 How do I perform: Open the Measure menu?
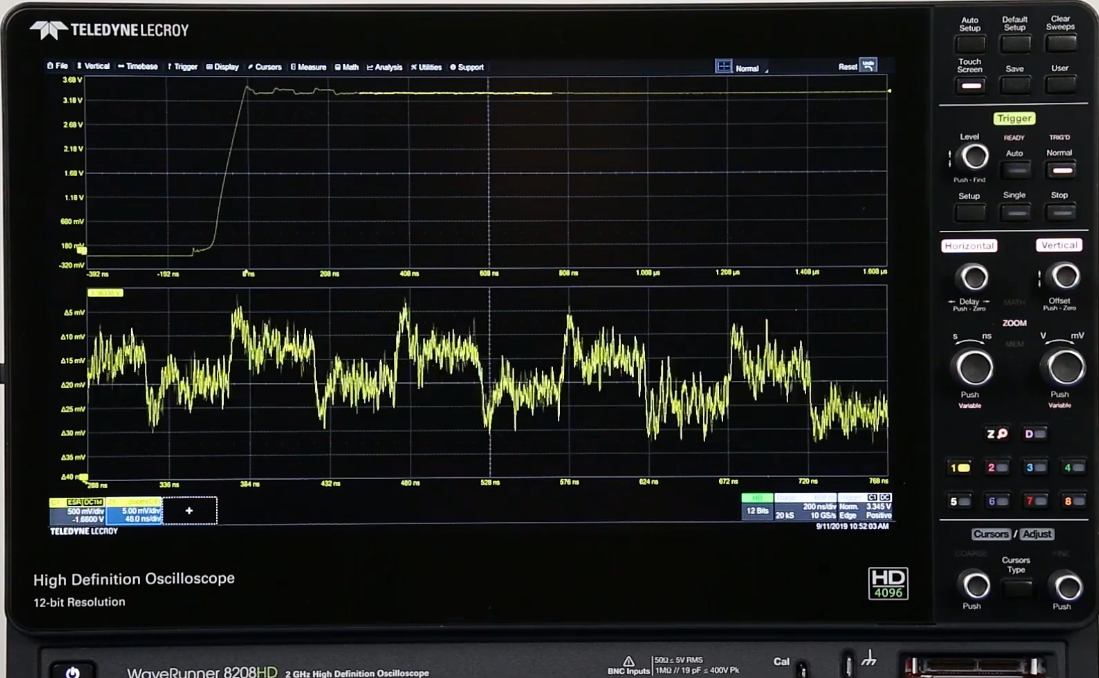309,67
